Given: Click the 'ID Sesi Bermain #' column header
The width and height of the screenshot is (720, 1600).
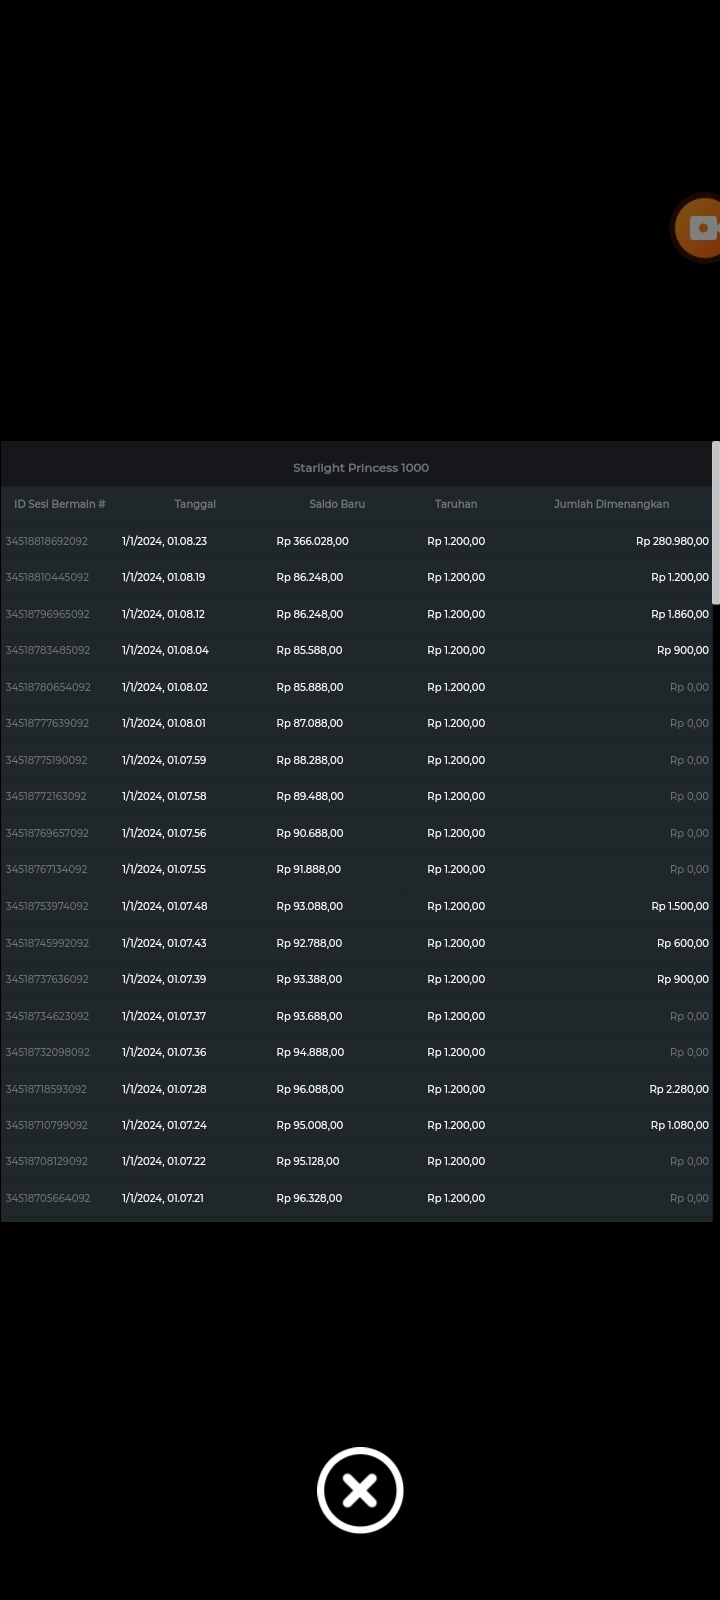Looking at the screenshot, I should coord(60,504).
